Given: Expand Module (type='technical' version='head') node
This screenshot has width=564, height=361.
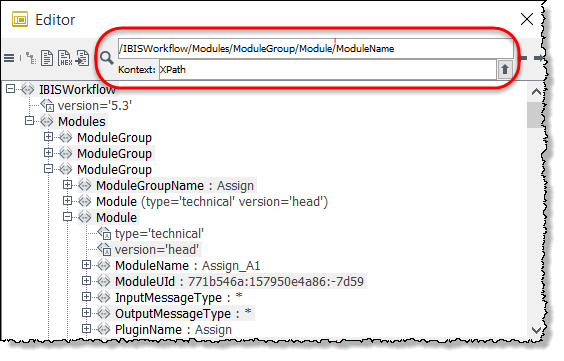Looking at the screenshot, I should (x=67, y=201).
